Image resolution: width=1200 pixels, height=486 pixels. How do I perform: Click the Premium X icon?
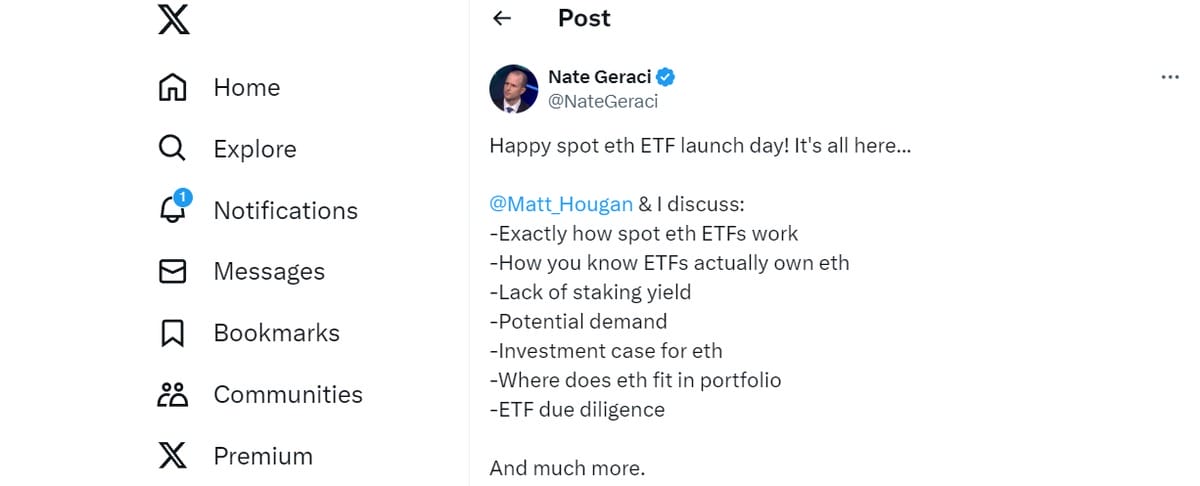coord(173,456)
